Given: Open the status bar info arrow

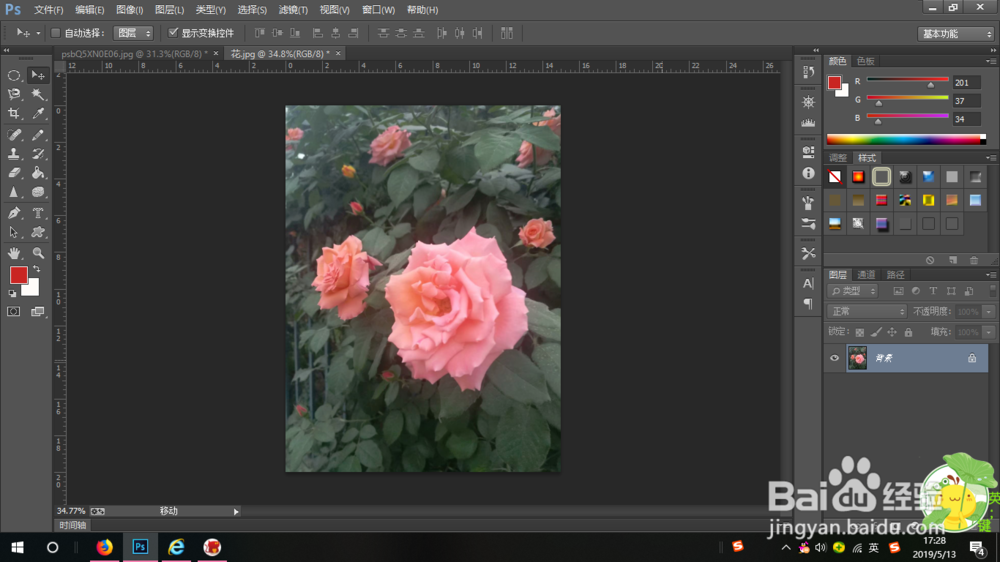Looking at the screenshot, I should pos(236,512).
